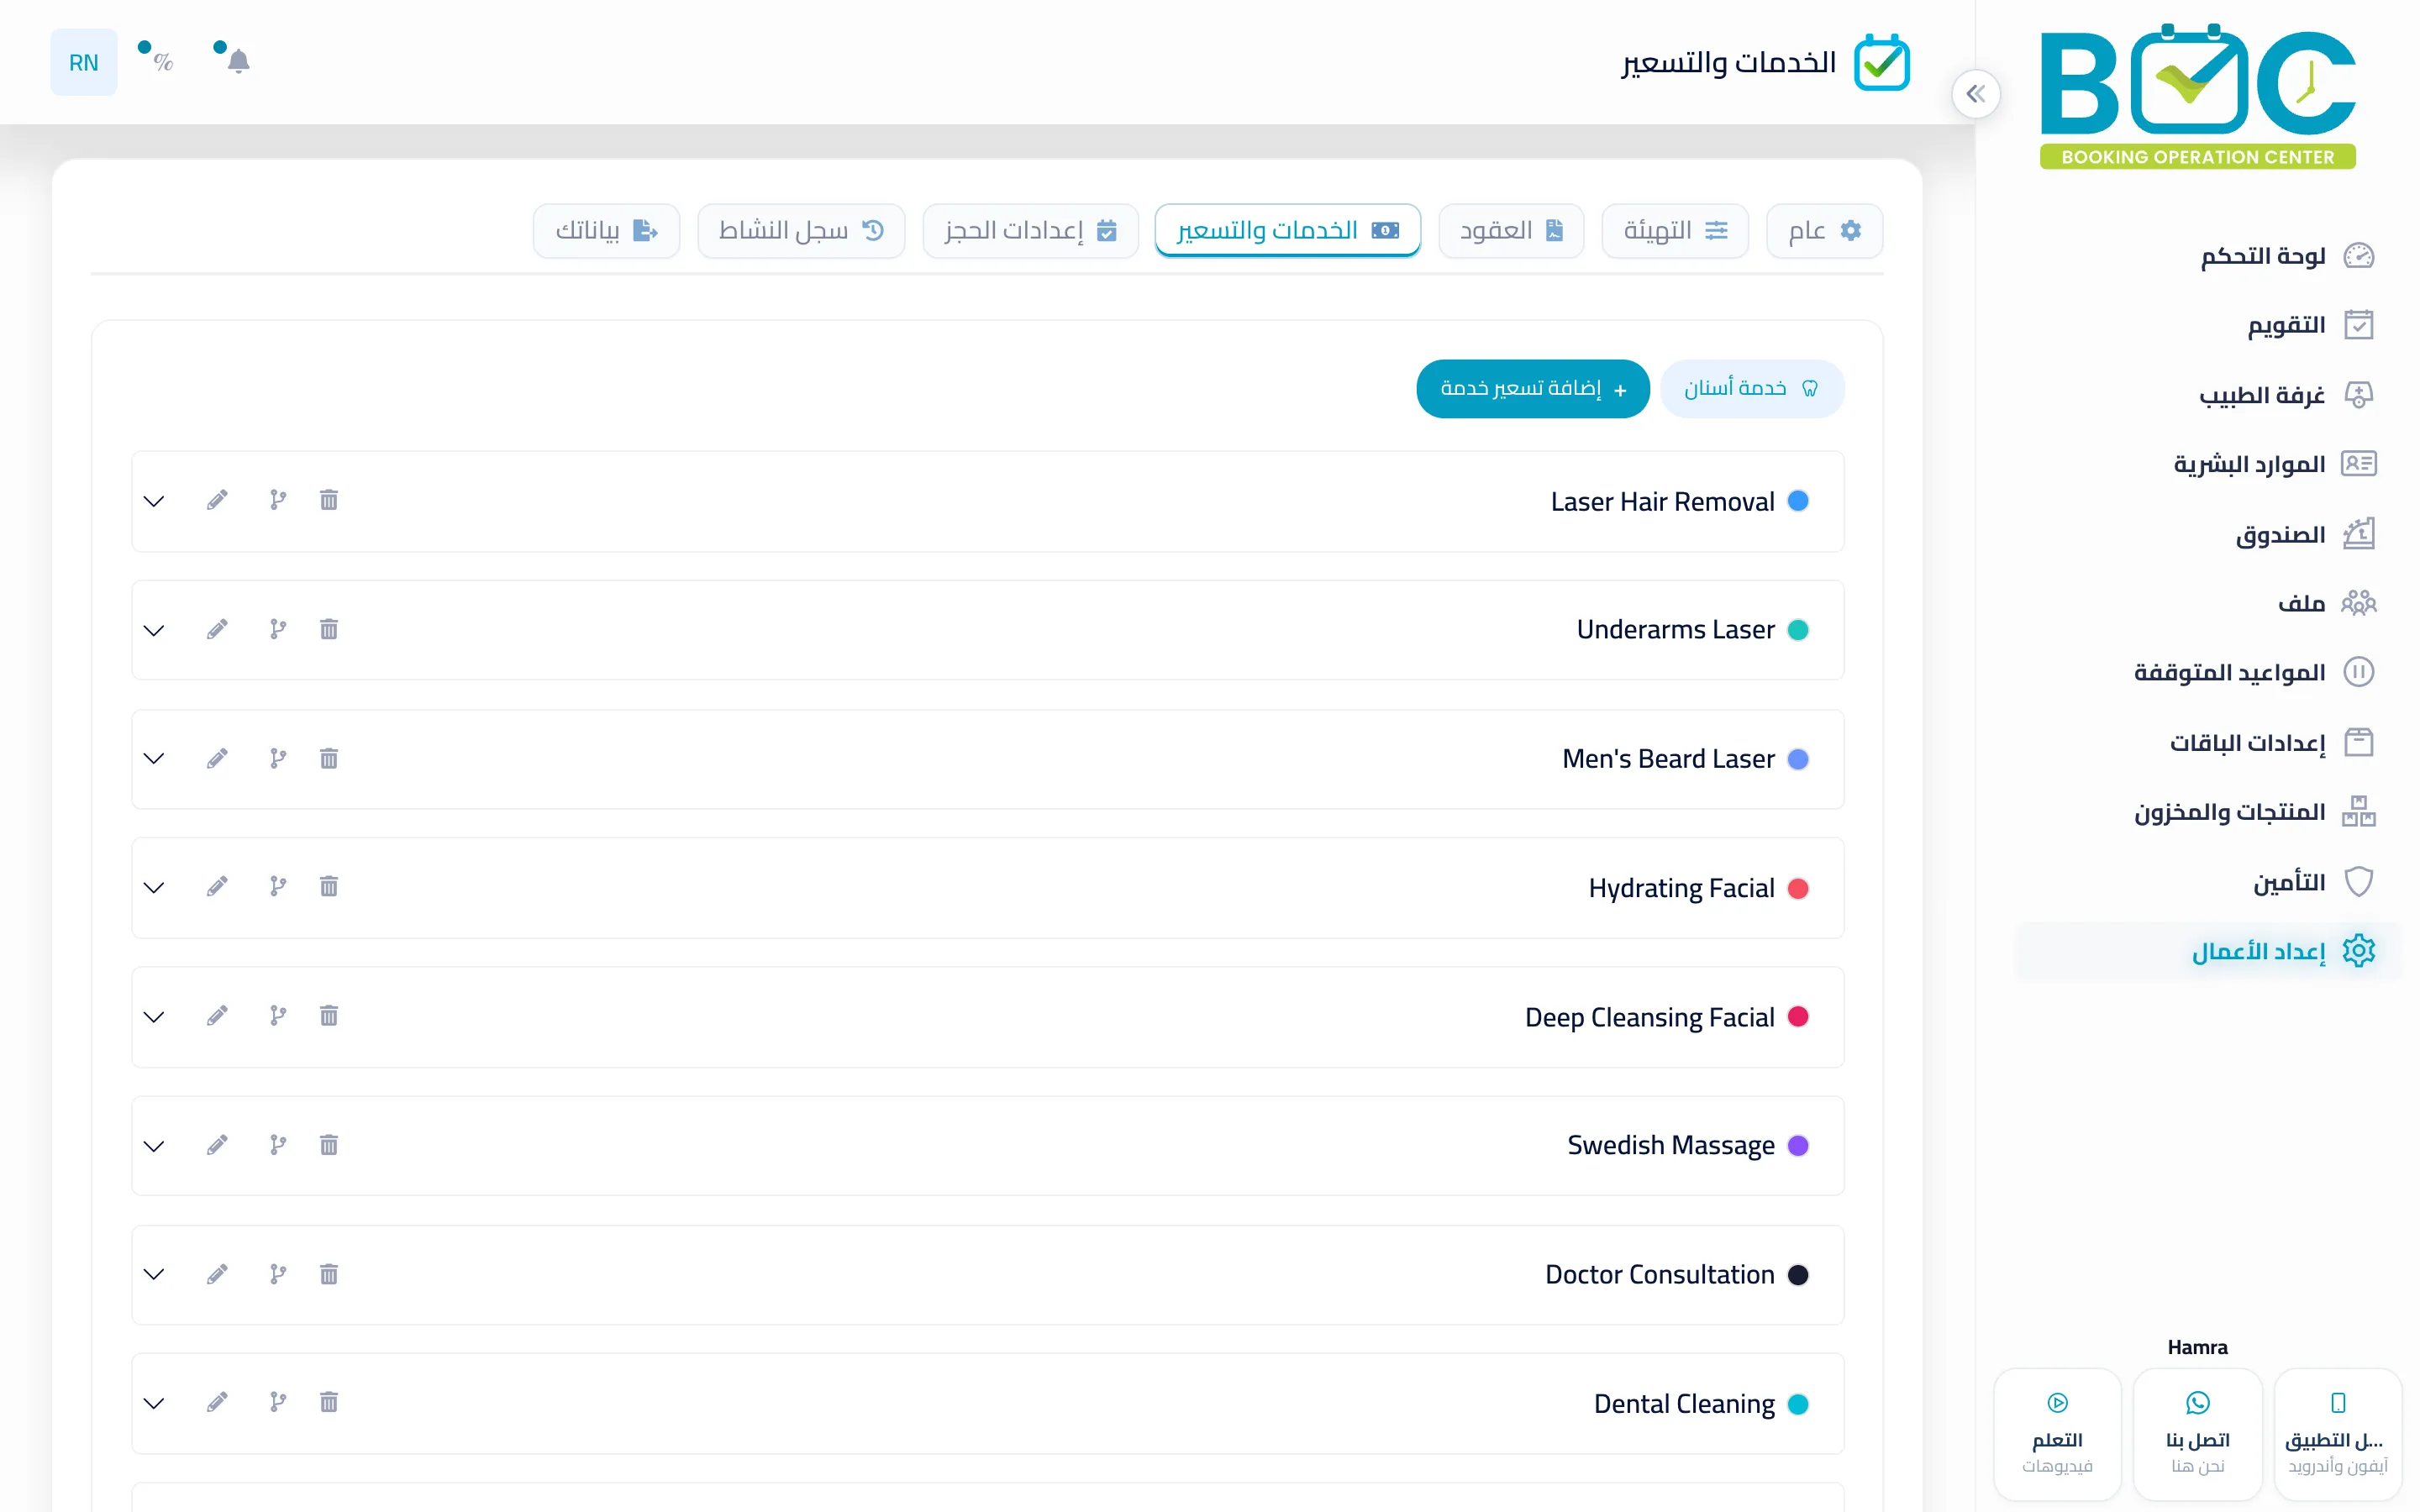Expand the Hydrating Facial row
Image resolution: width=2420 pixels, height=1512 pixels.
pyautogui.click(x=154, y=887)
